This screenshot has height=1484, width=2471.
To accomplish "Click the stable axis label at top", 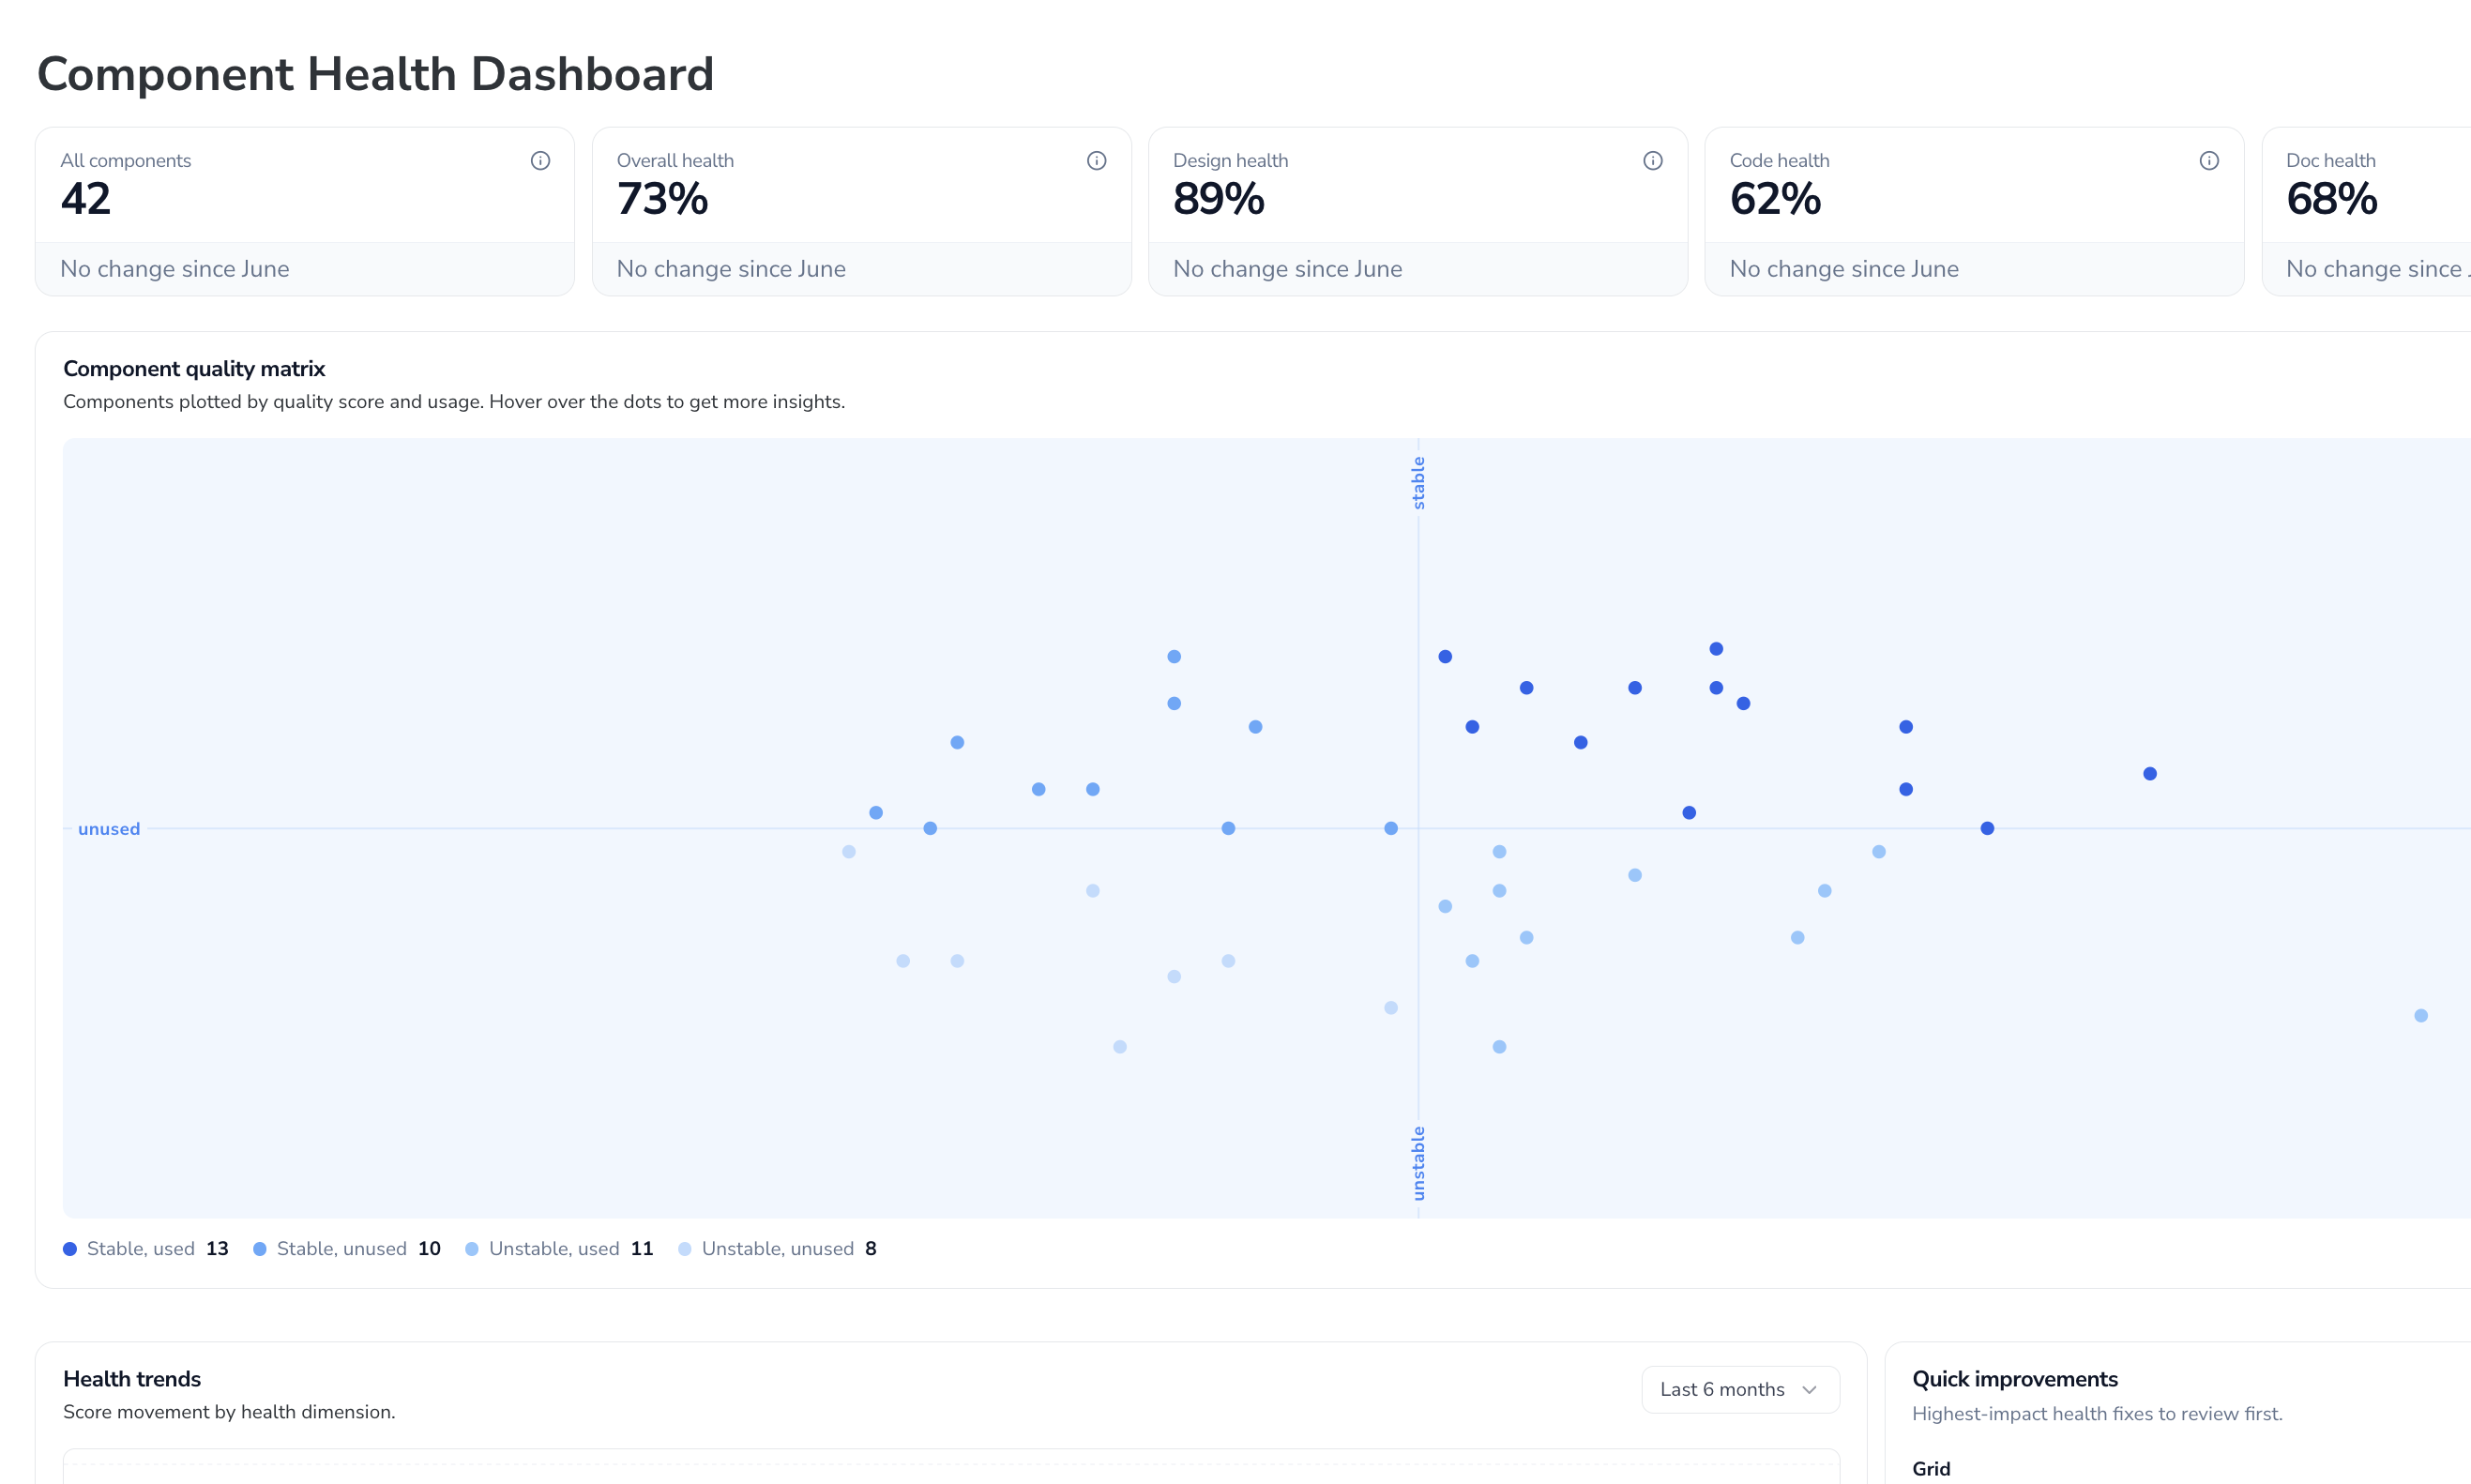I will [1418, 483].
